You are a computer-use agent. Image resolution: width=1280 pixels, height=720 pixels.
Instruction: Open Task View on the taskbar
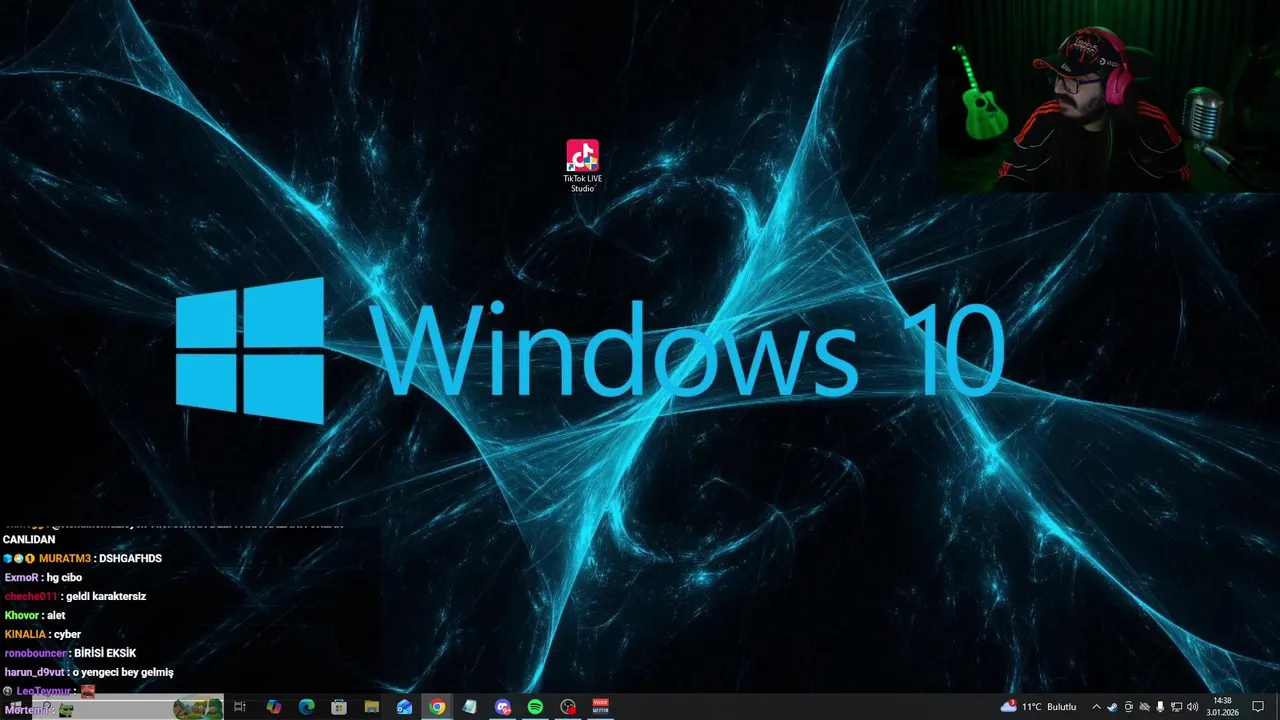pyautogui.click(x=240, y=707)
